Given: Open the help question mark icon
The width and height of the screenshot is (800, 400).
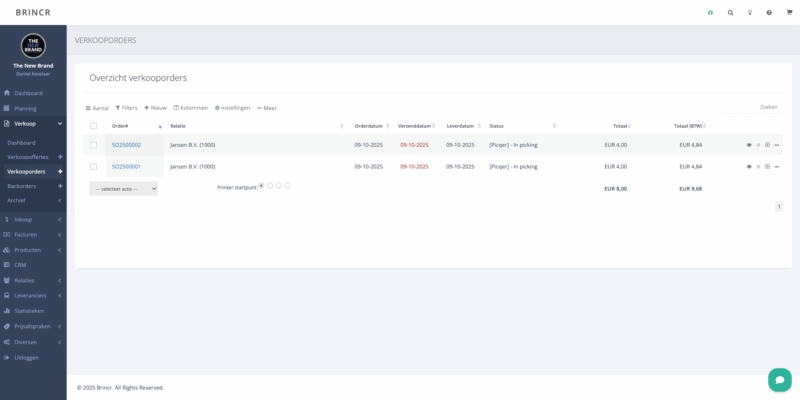Looking at the screenshot, I should [768, 13].
